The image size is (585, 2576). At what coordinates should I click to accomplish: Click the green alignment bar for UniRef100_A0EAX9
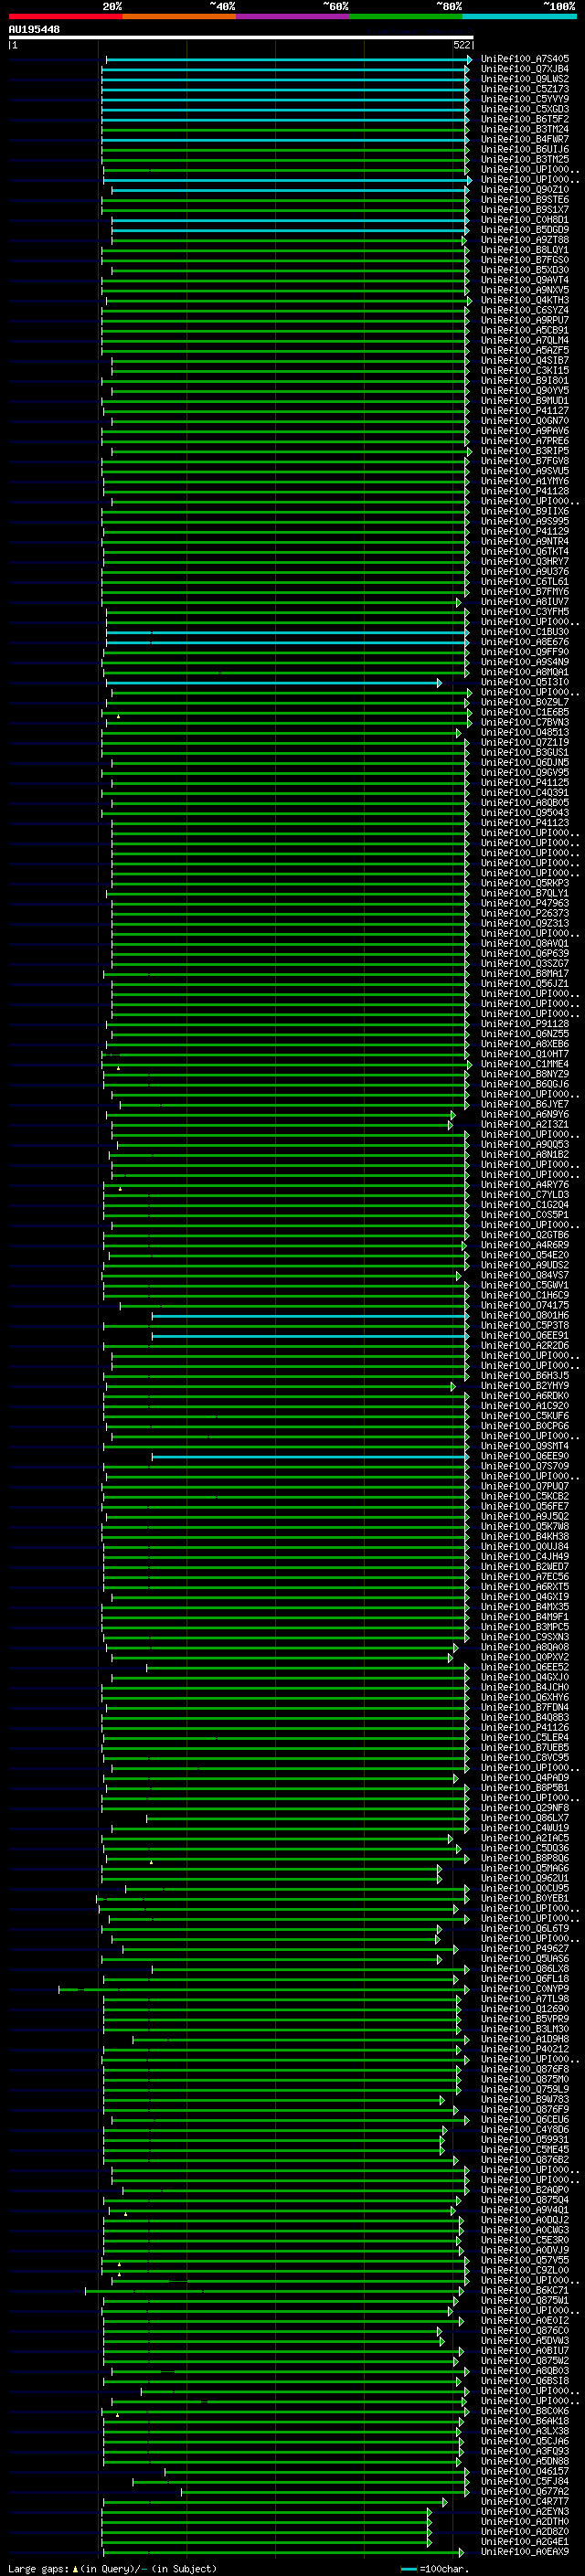pos(282,2553)
